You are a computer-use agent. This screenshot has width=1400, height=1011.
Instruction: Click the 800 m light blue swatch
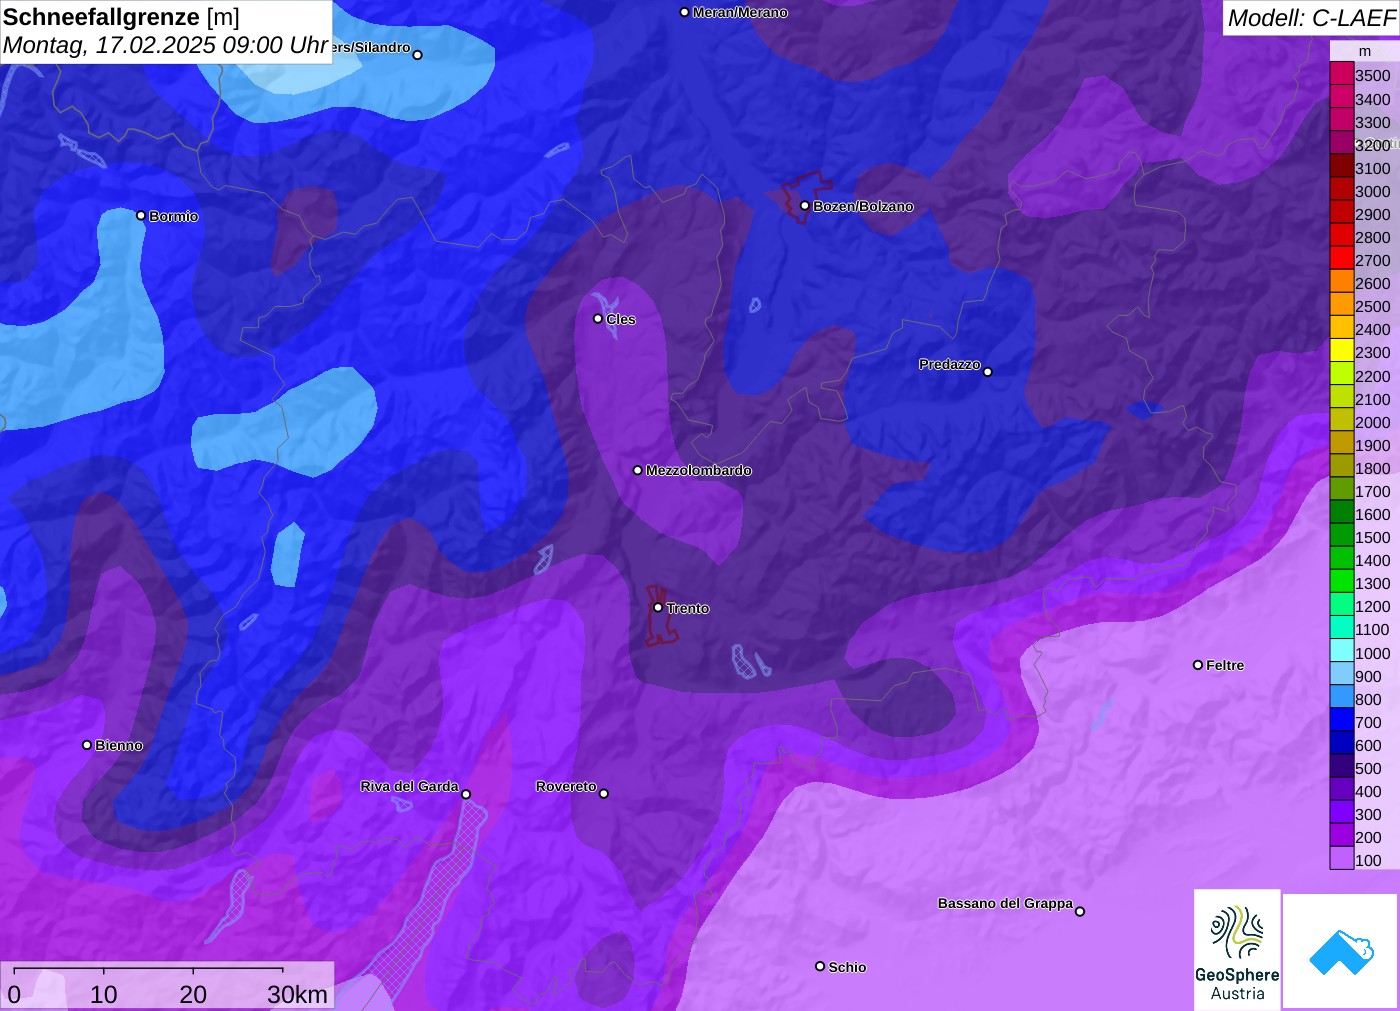pos(1342,698)
